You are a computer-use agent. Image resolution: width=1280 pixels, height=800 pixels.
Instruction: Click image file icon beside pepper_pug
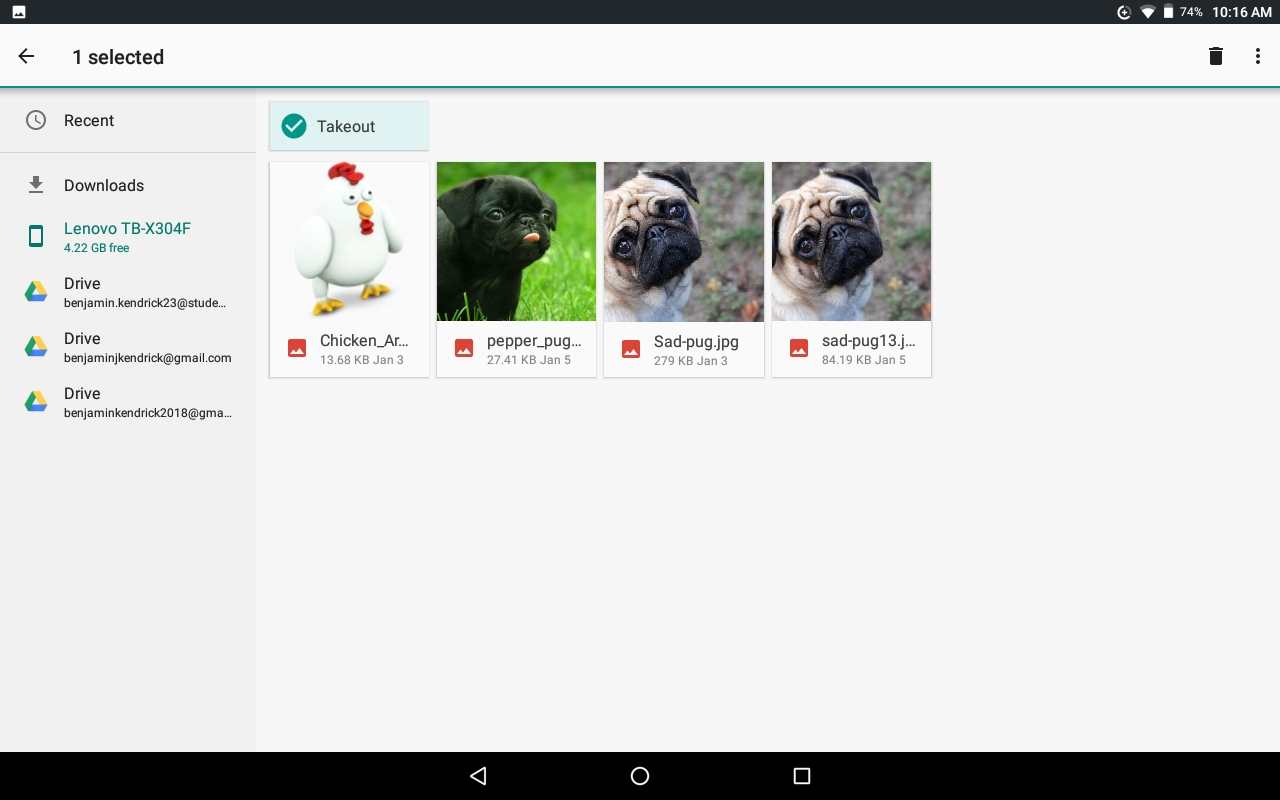point(463,348)
